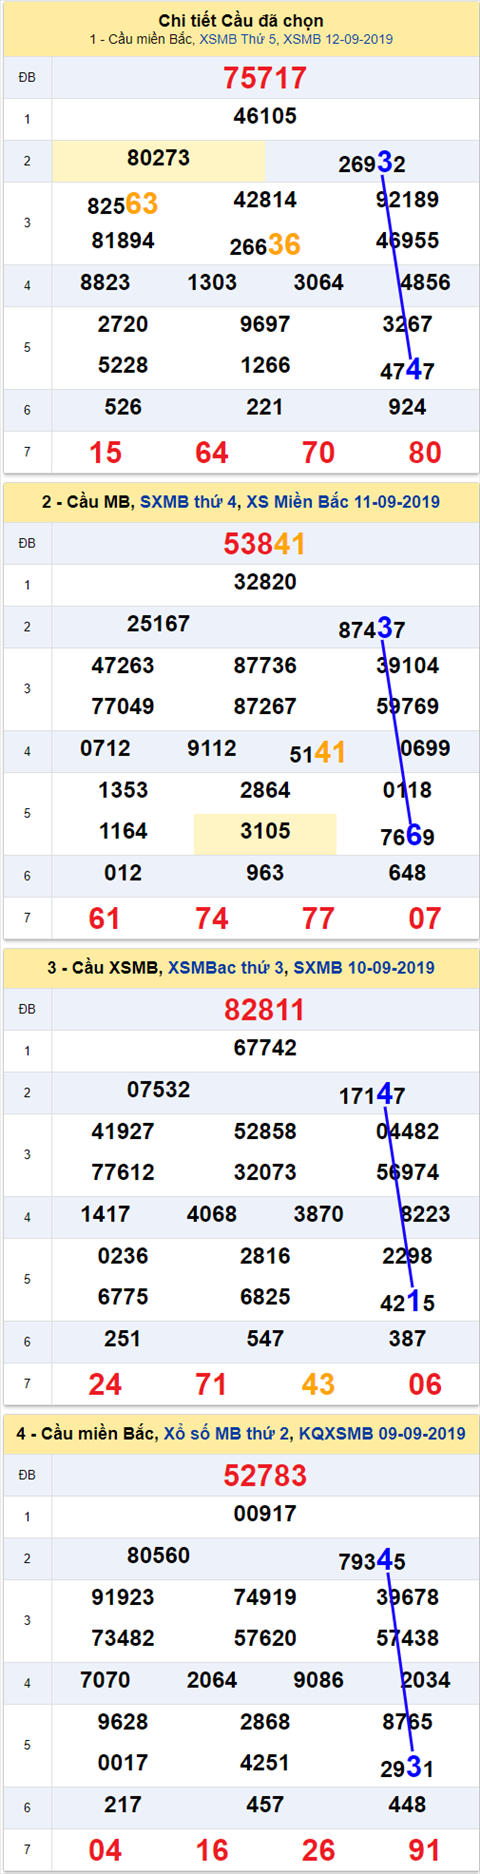Select the number 91923
The width and height of the screenshot is (480, 1874).
pos(123,1598)
